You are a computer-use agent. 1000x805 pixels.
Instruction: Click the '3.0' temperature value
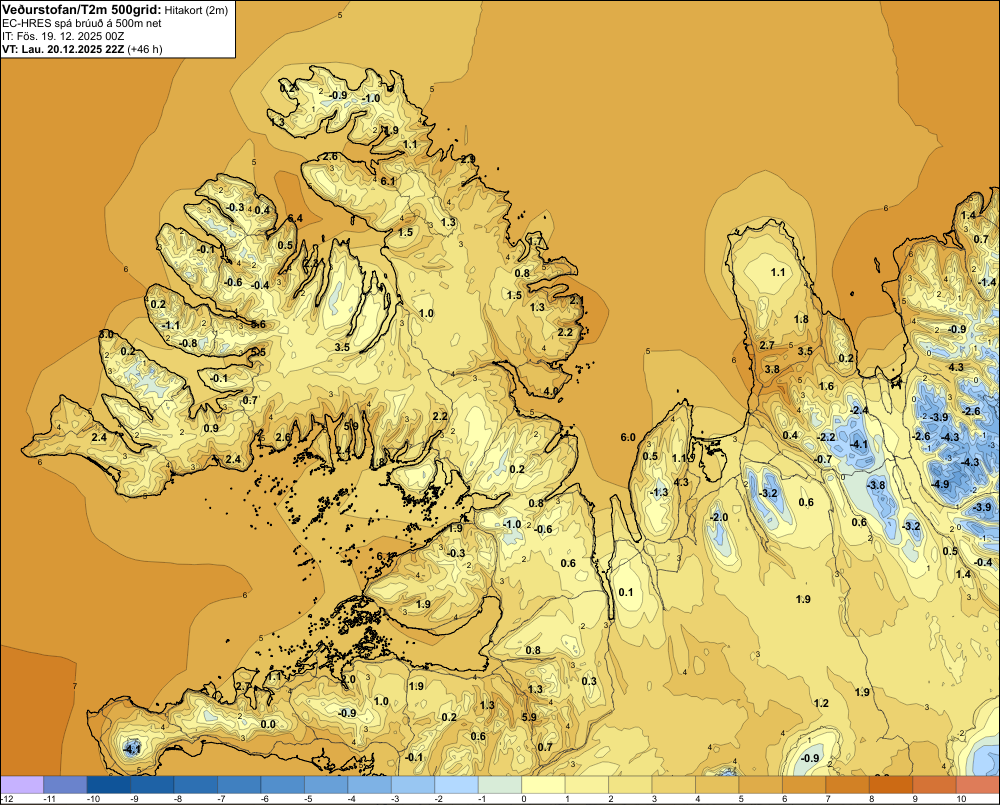(106, 334)
